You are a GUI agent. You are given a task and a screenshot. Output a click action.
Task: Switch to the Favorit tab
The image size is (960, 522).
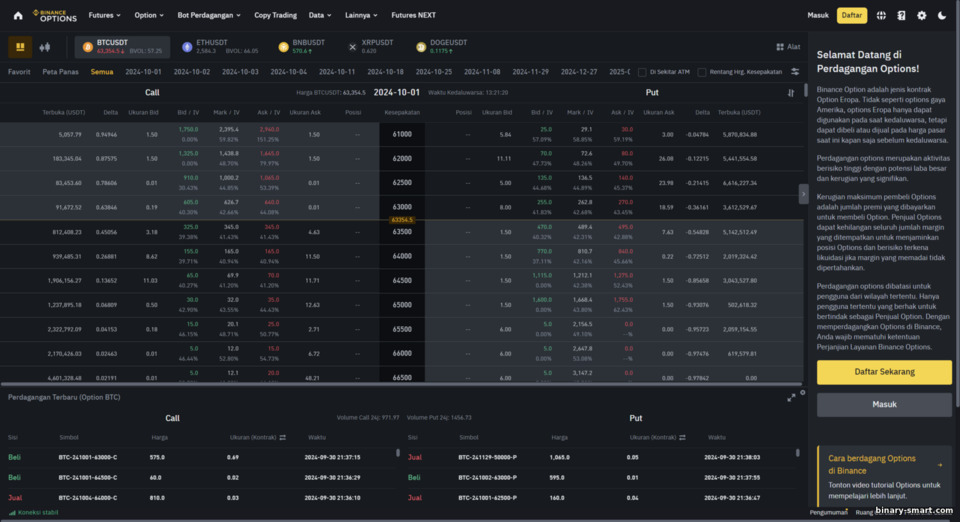click(x=19, y=72)
